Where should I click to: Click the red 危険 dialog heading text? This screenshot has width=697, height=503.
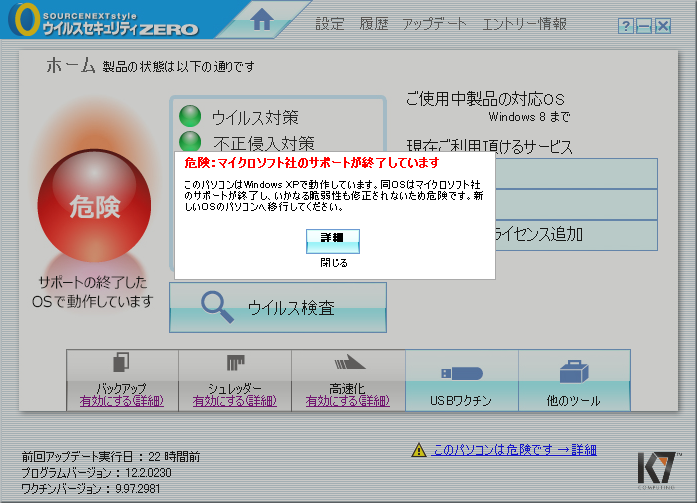pos(312,163)
